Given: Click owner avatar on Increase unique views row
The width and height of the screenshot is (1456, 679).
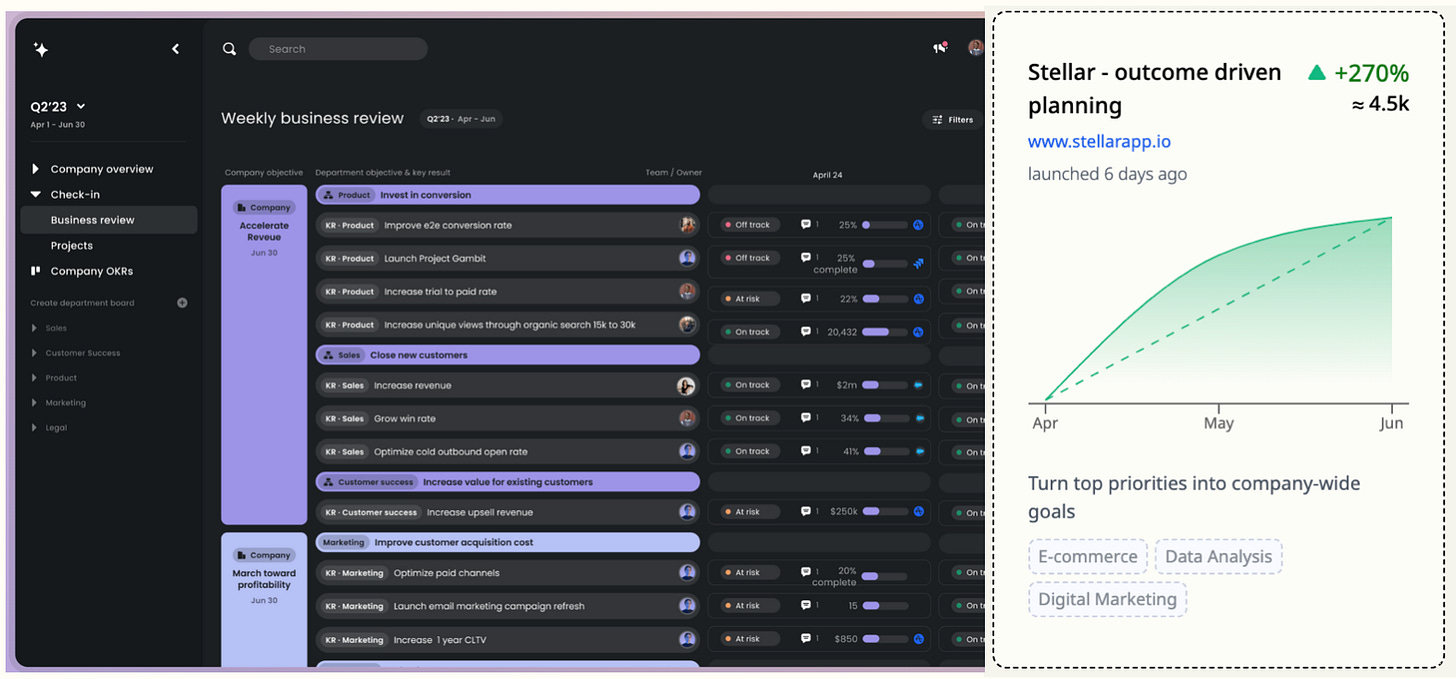Looking at the screenshot, I should [x=687, y=324].
